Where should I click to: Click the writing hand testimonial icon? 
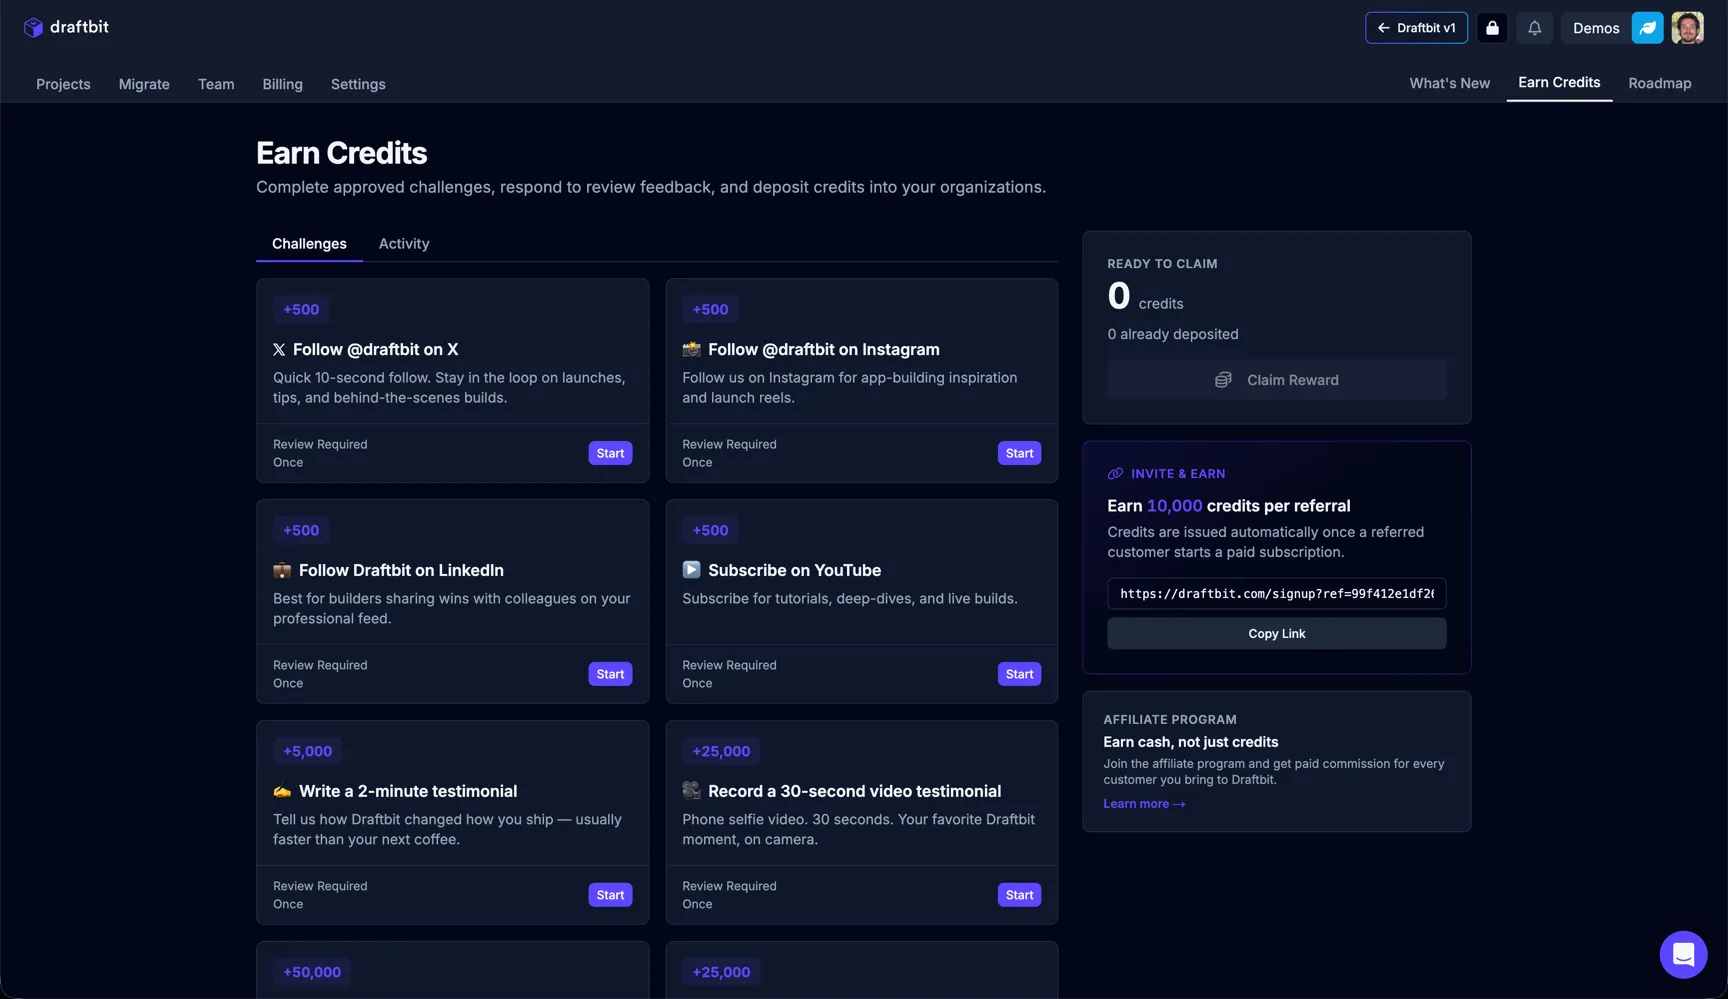click(282, 791)
